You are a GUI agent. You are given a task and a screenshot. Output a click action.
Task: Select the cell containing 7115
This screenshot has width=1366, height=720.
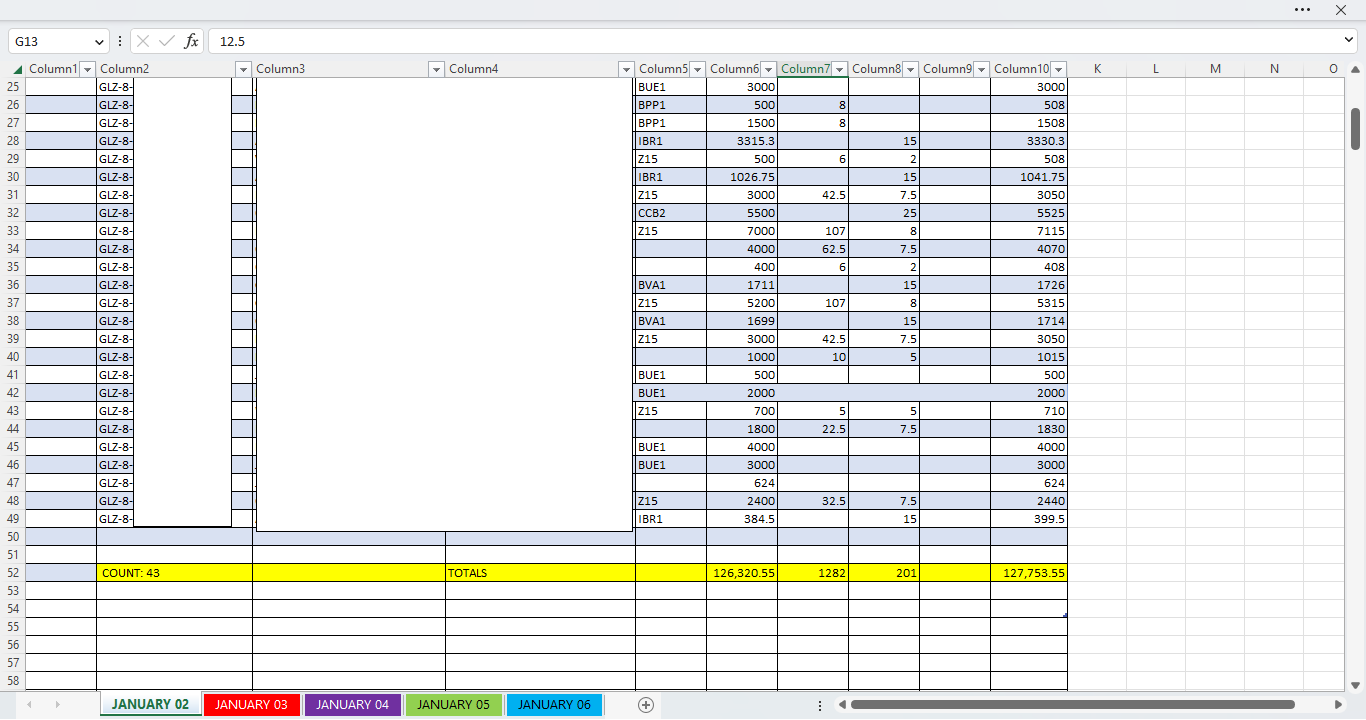tap(1029, 231)
